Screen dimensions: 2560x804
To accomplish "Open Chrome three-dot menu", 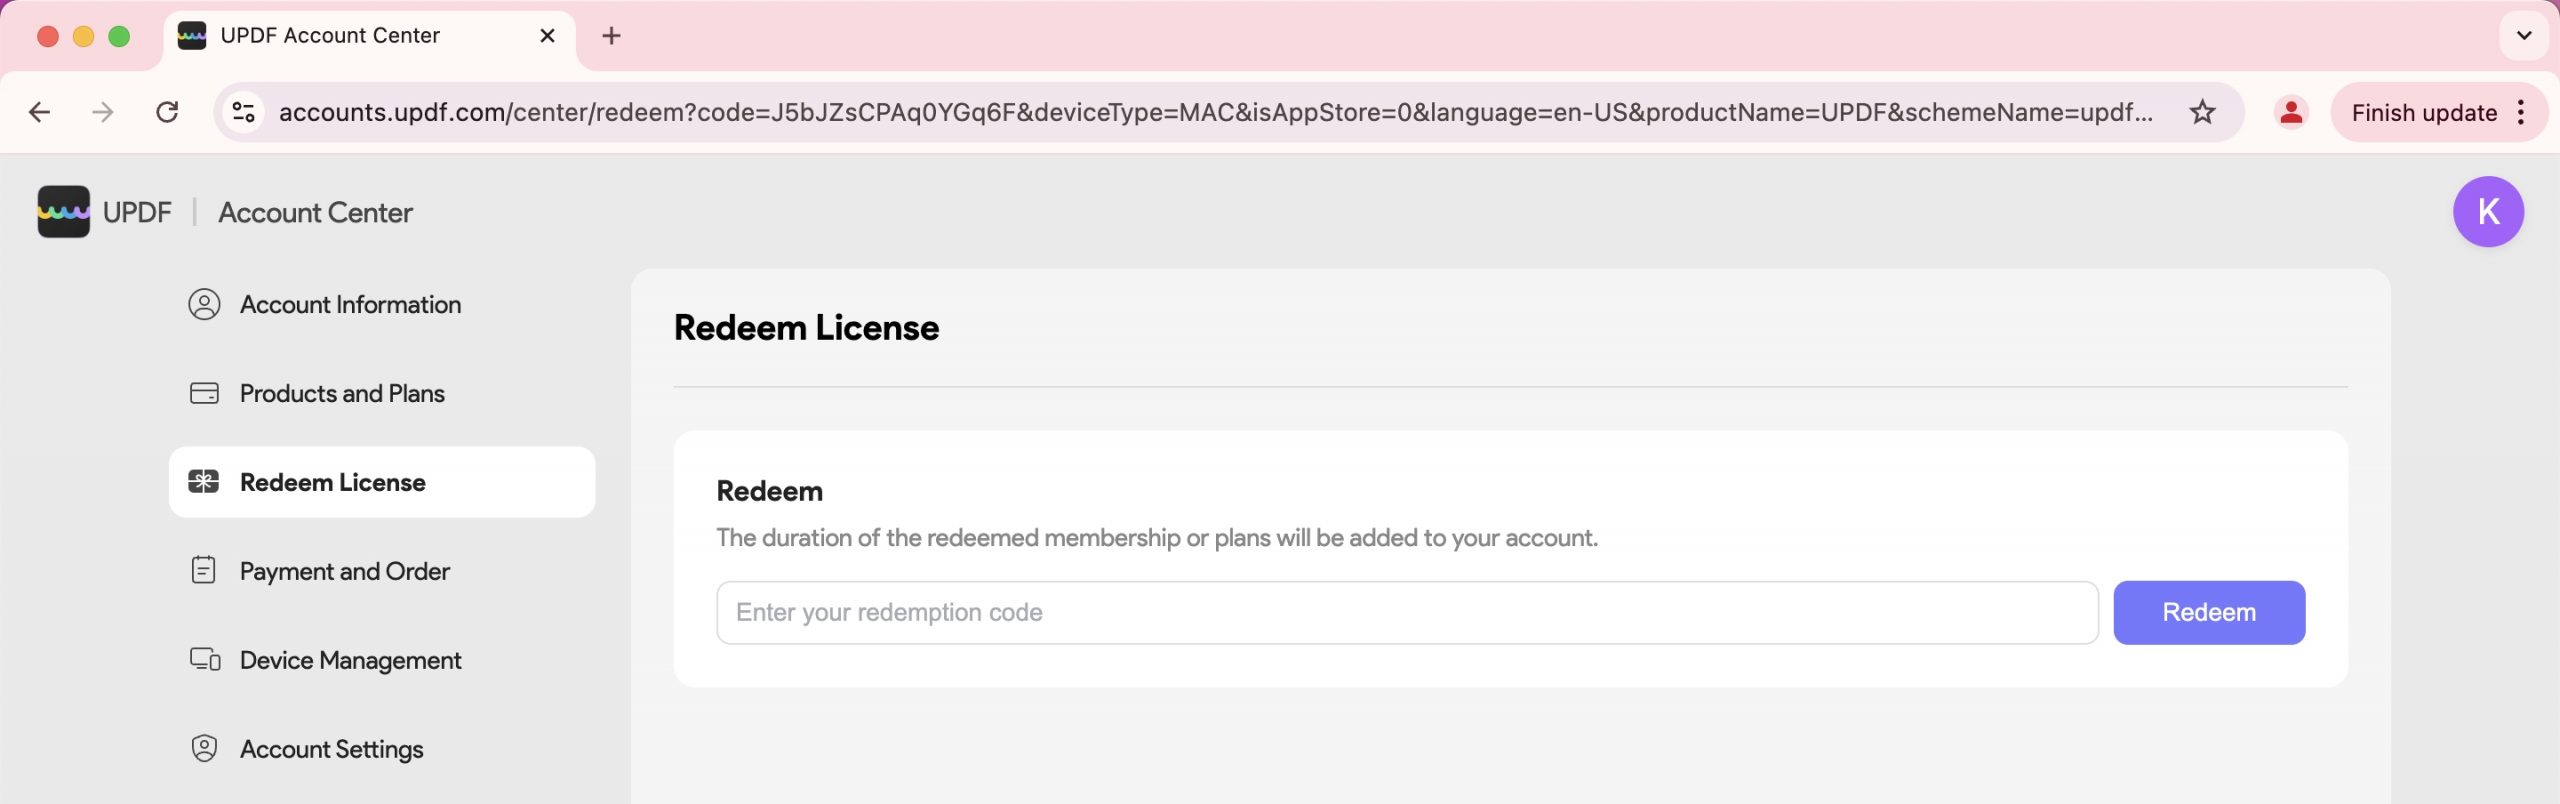I will [2521, 112].
